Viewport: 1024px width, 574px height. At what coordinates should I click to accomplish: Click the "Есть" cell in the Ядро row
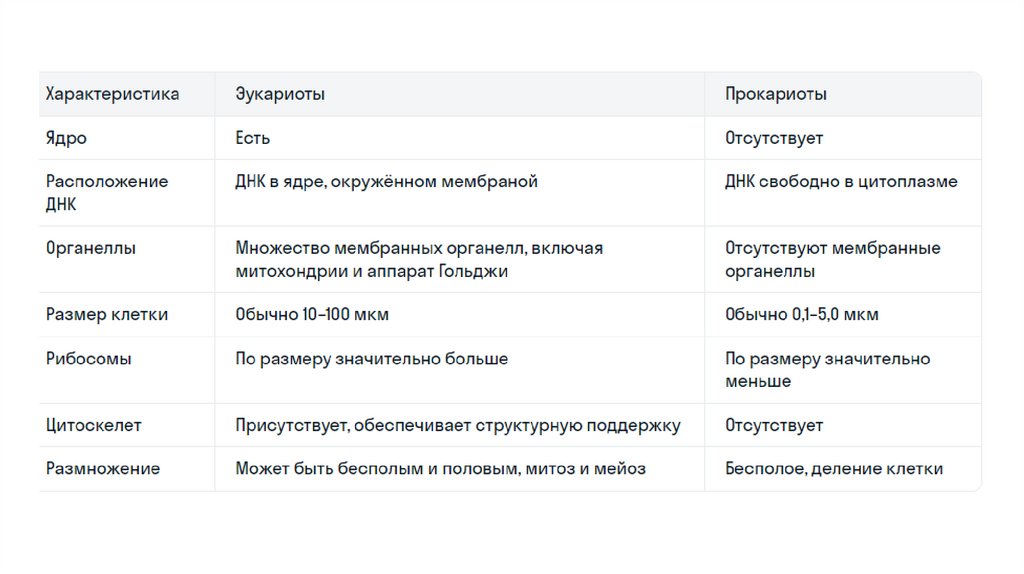pyautogui.click(x=253, y=138)
